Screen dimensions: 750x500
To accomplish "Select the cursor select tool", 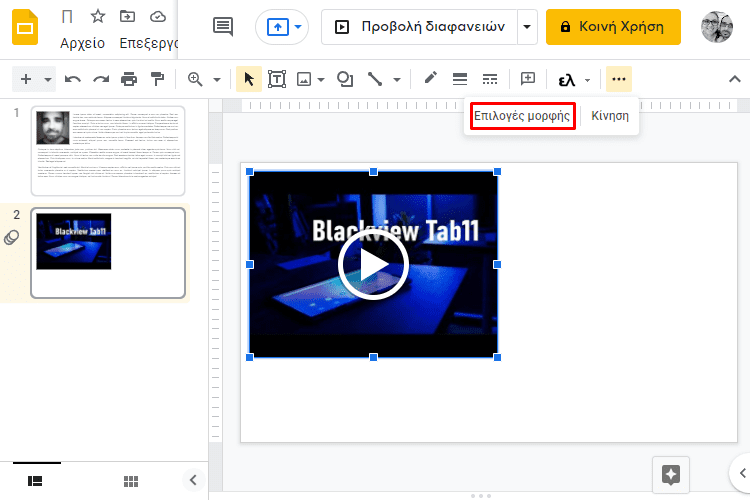I will click(x=249, y=79).
